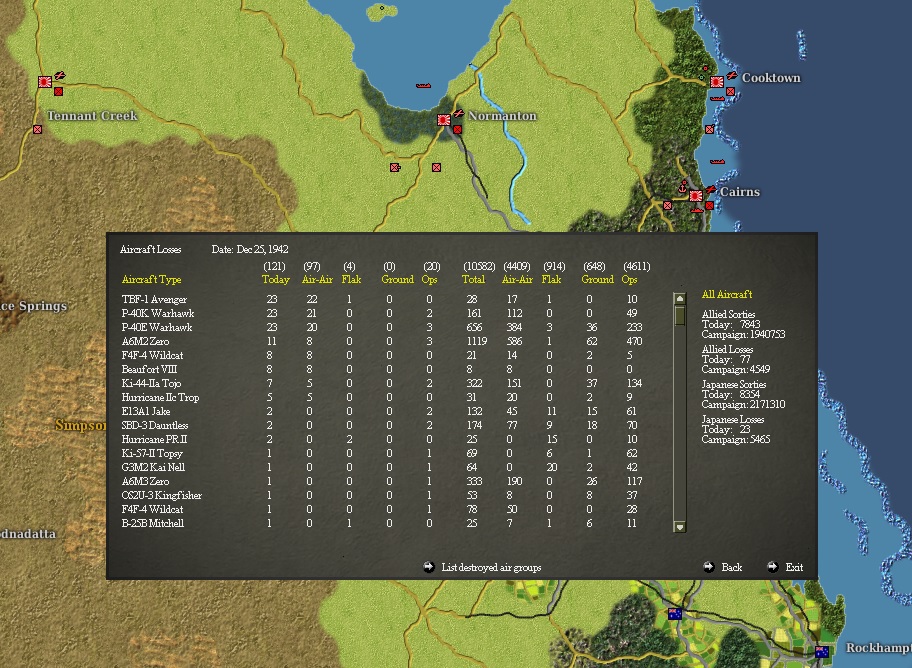Select the airfield plane icon at Cooktown

pyautogui.click(x=731, y=75)
